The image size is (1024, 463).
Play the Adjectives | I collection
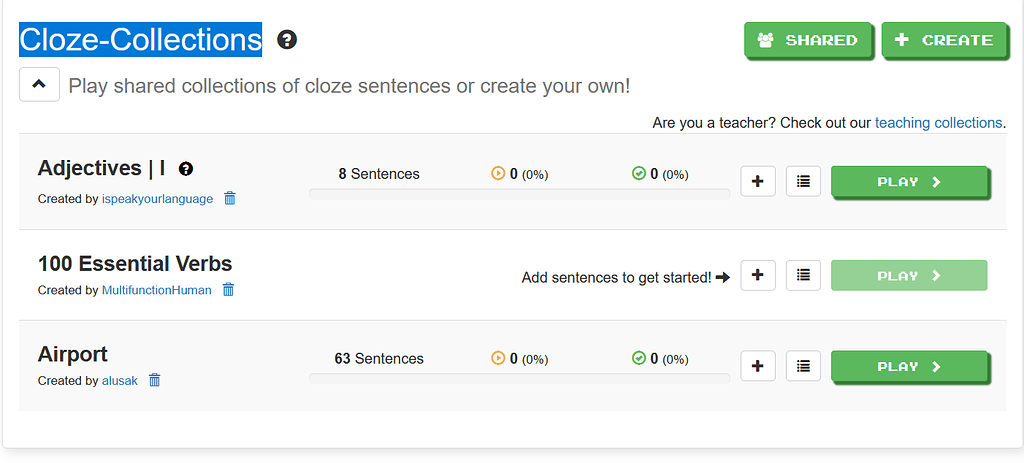tap(910, 182)
